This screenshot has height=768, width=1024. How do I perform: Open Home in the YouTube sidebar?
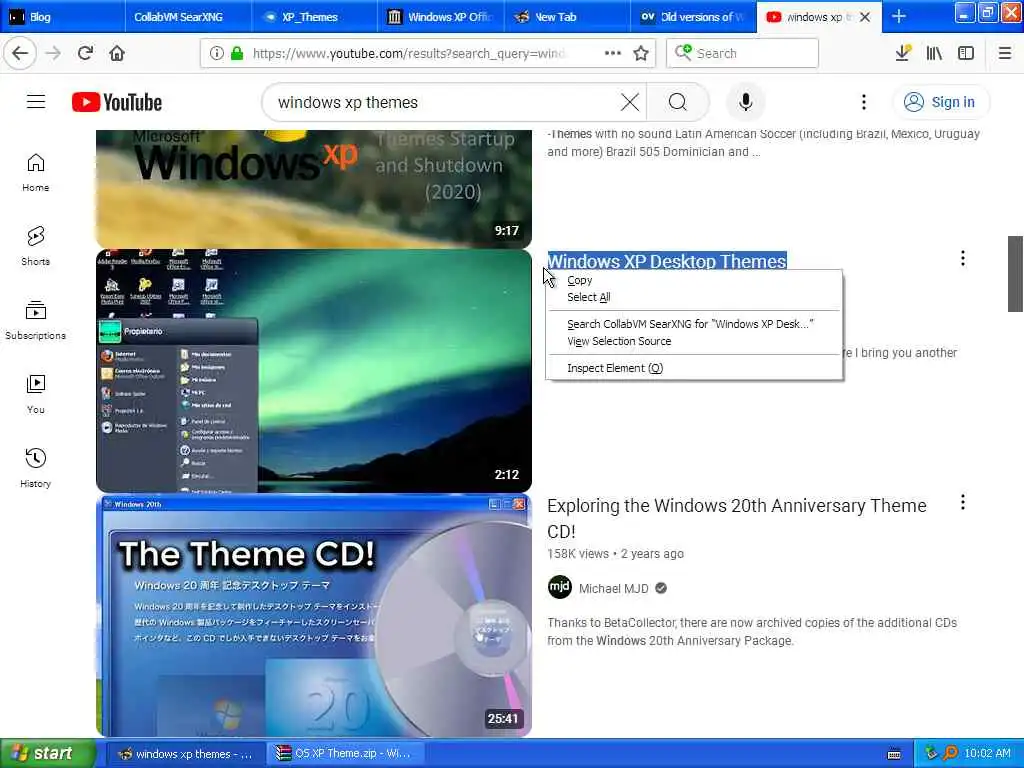pyautogui.click(x=36, y=172)
